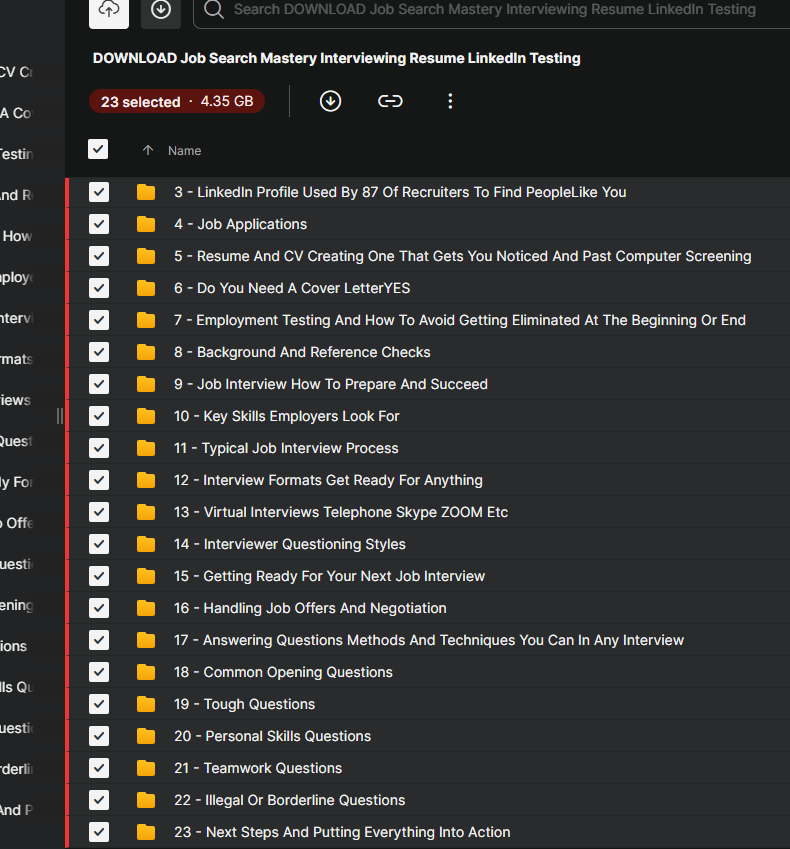Viewport: 790px width, 849px height.
Task: Click the folder icon for 4 - Job Applications
Action: tap(147, 224)
